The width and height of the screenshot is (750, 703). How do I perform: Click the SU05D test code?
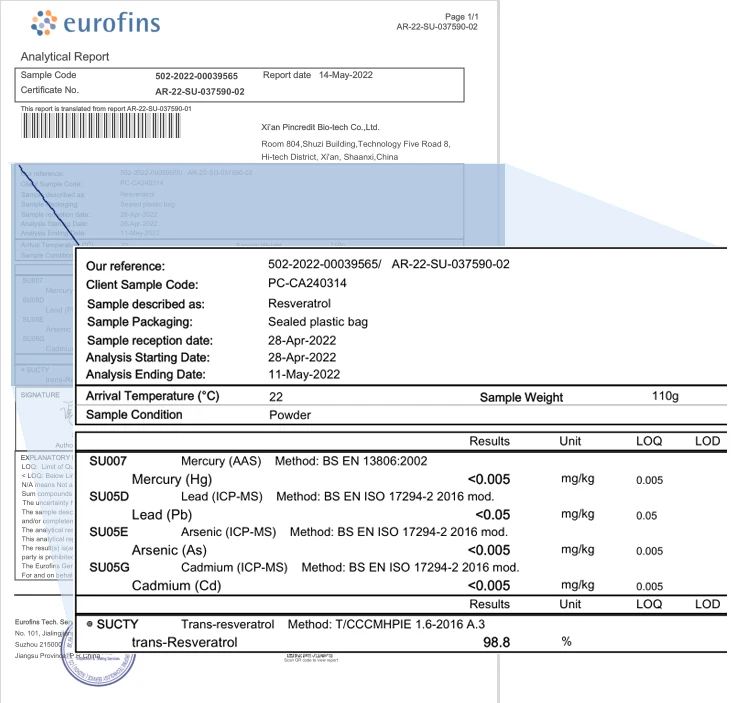(109, 496)
